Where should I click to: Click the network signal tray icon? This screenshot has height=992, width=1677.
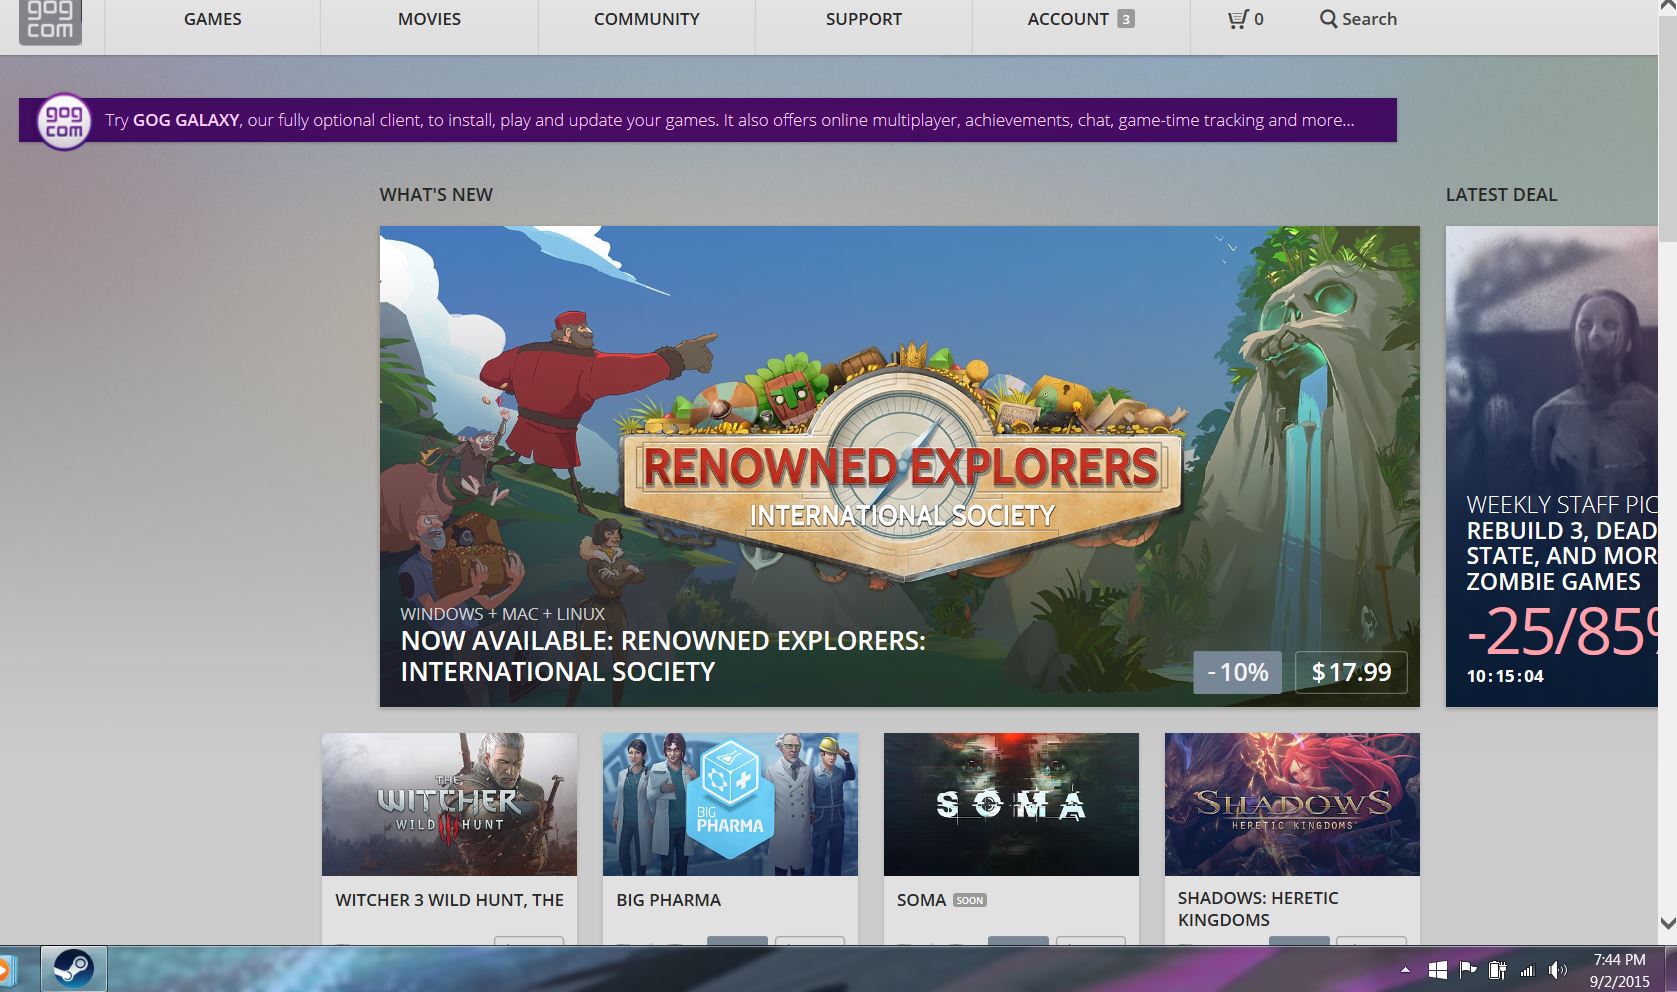[1527, 969]
